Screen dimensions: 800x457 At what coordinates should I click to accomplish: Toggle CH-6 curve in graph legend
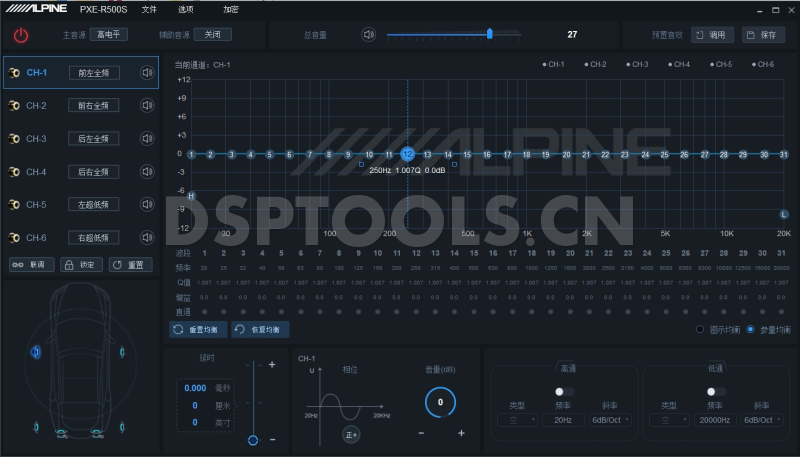pos(763,64)
